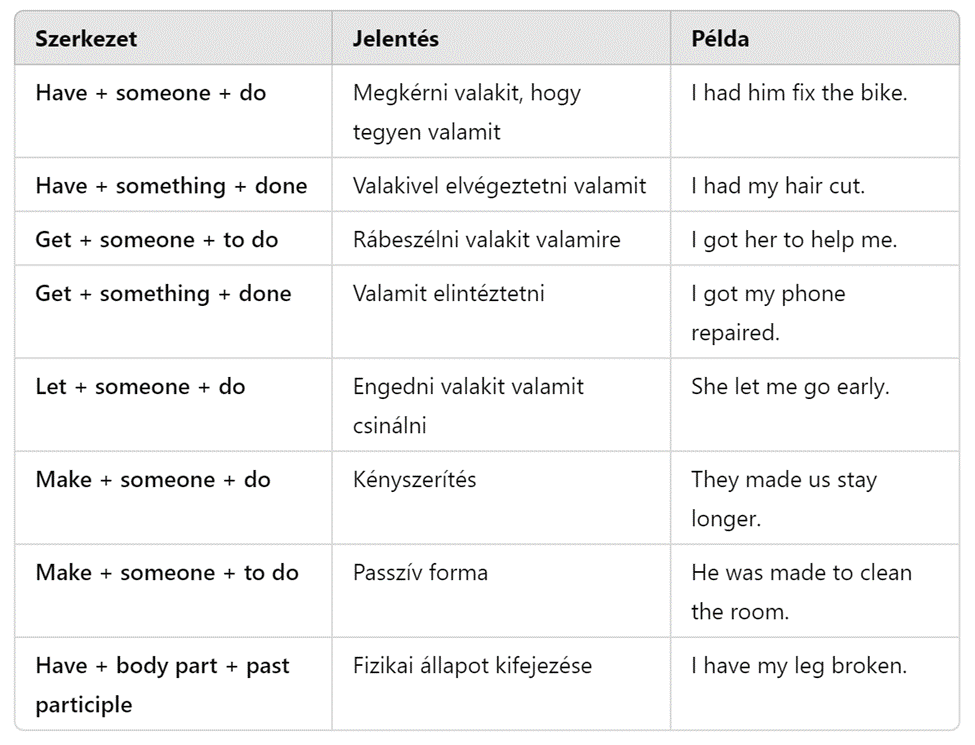Click "Rábeszélni valakit valamire" meaning cell
975x745 pixels.
point(486,240)
